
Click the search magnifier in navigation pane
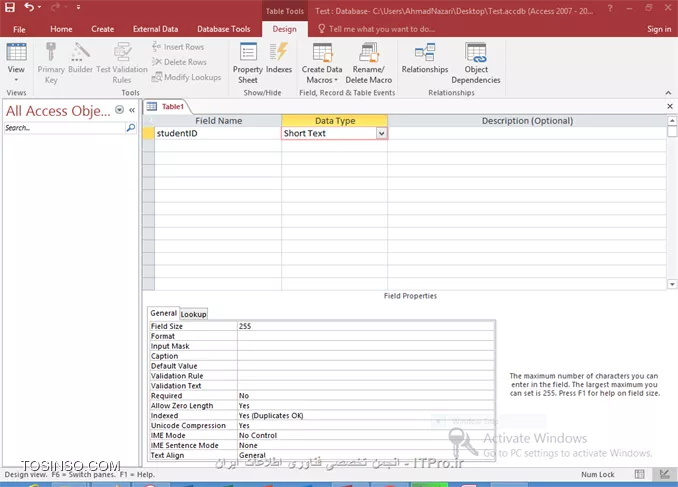(x=130, y=128)
